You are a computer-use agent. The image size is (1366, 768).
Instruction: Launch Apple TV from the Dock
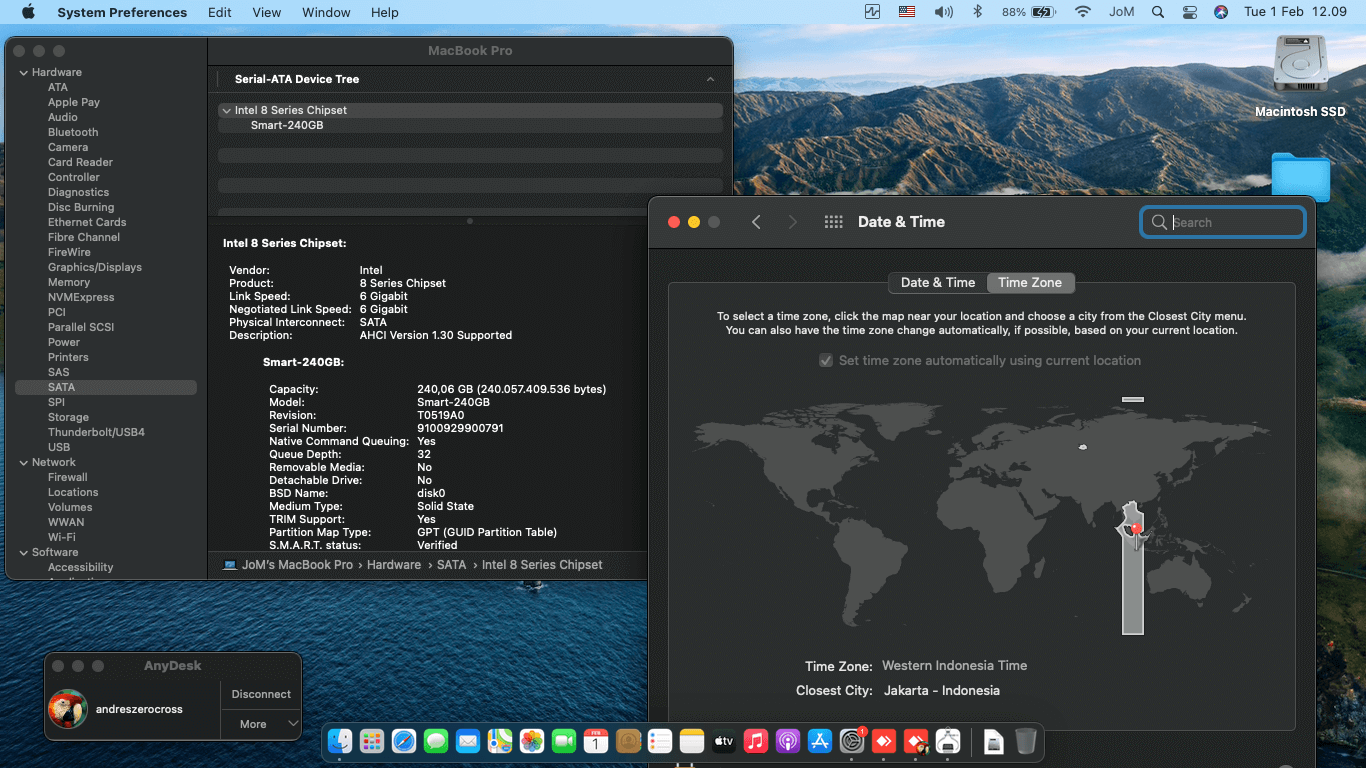pyautogui.click(x=724, y=741)
